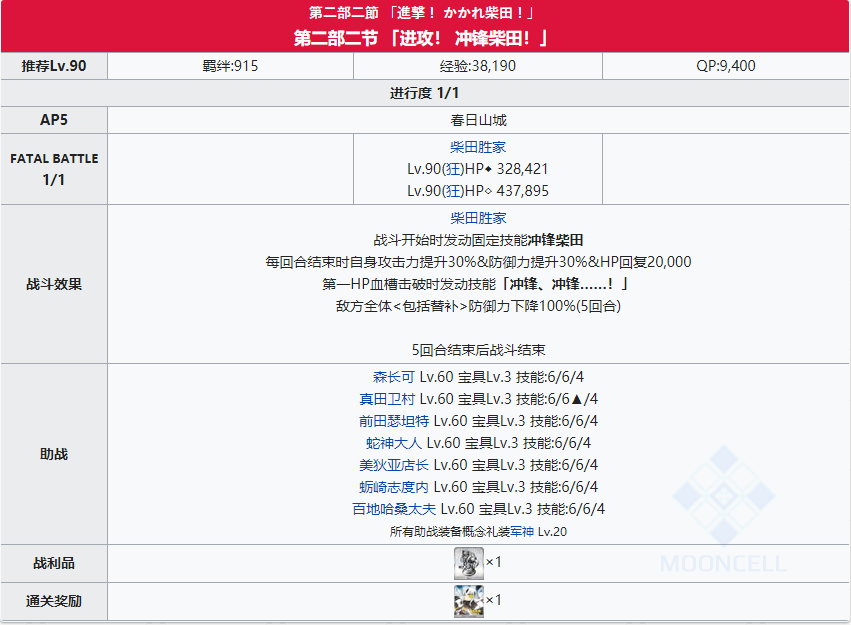
Task: Click the 春日山城 location cell
Action: point(478,120)
